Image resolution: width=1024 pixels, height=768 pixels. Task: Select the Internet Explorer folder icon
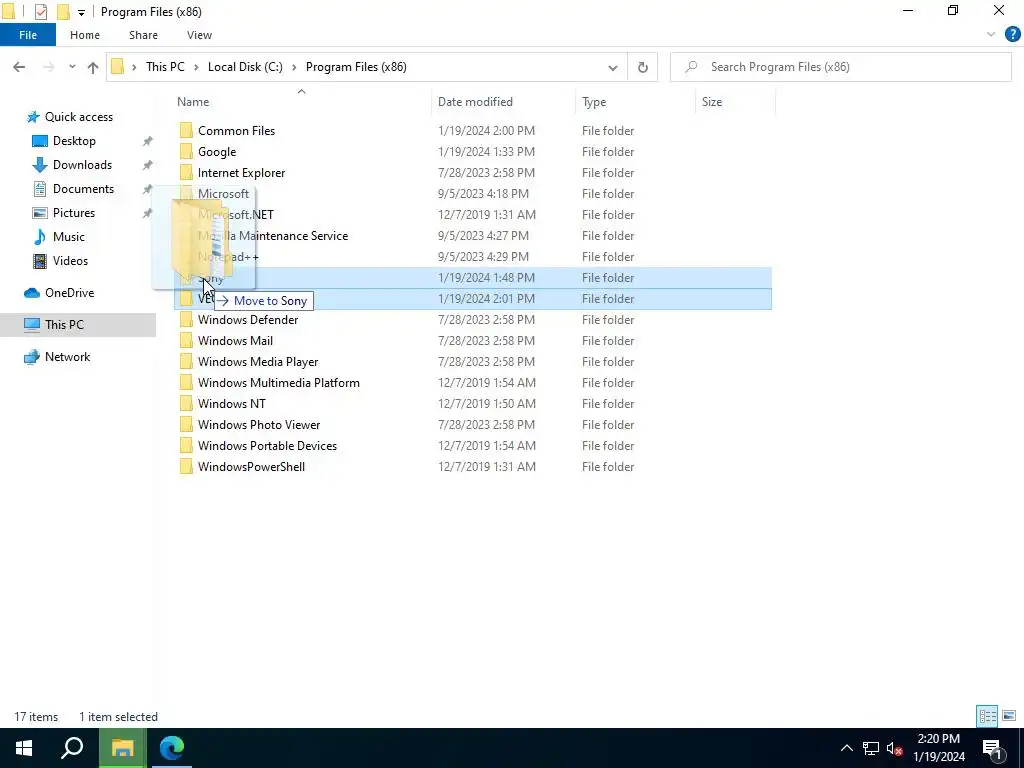[x=187, y=173]
